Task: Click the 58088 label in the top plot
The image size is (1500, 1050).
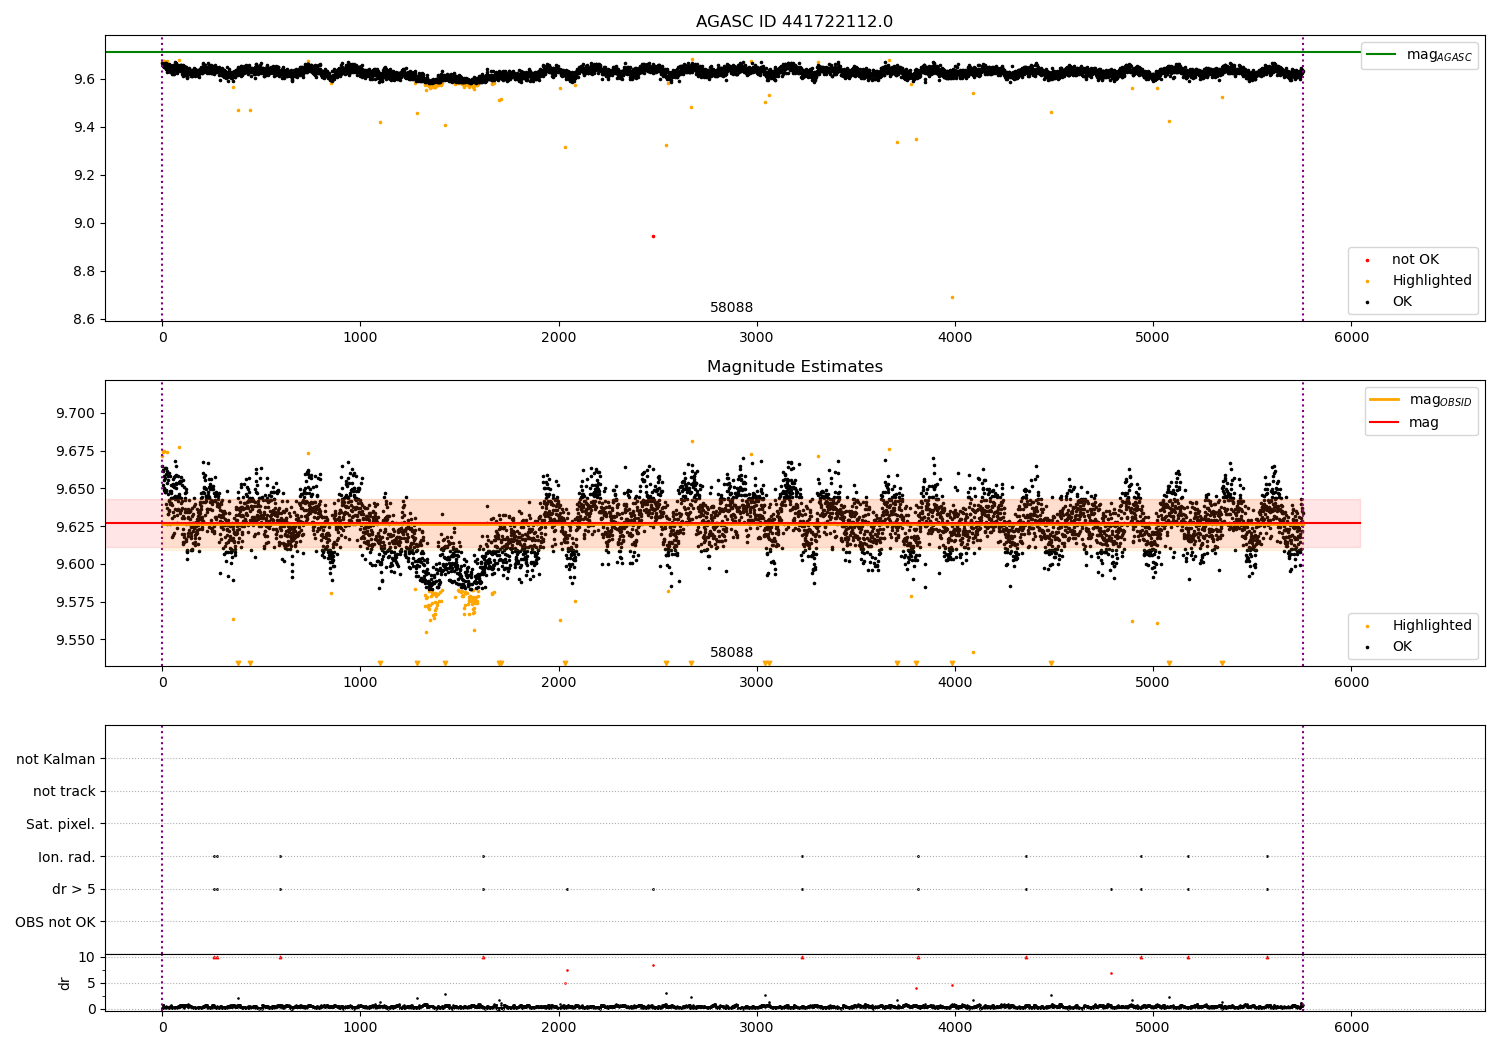Action: pos(731,308)
